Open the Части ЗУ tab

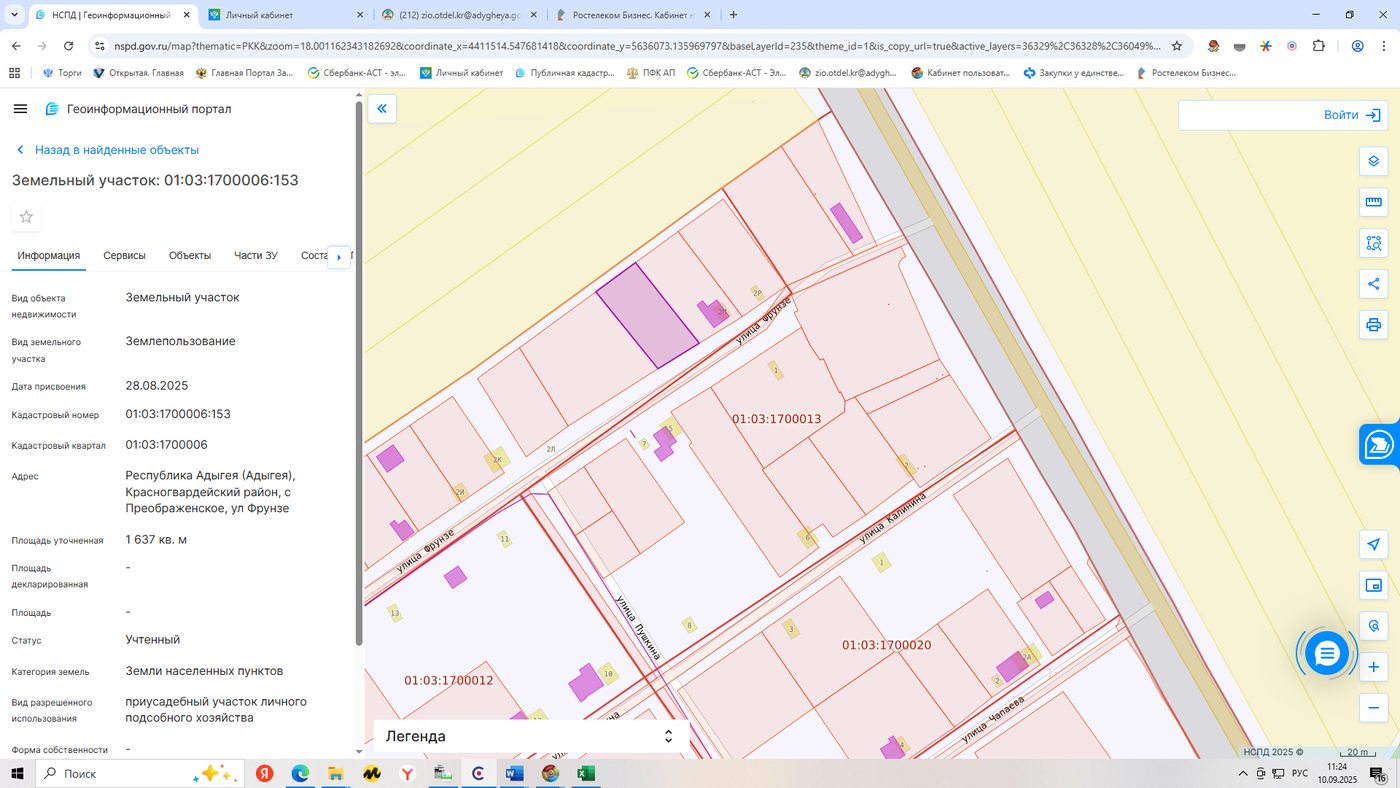pos(256,255)
